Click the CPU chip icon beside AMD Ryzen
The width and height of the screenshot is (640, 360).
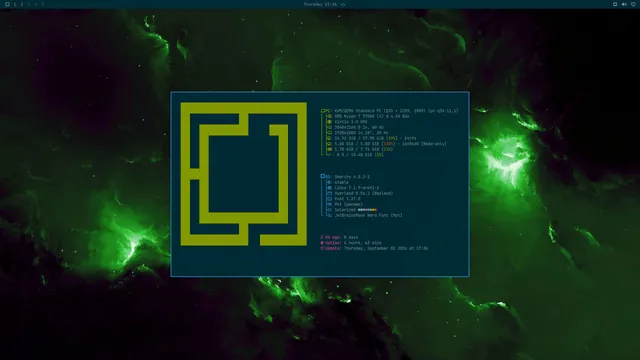point(329,116)
